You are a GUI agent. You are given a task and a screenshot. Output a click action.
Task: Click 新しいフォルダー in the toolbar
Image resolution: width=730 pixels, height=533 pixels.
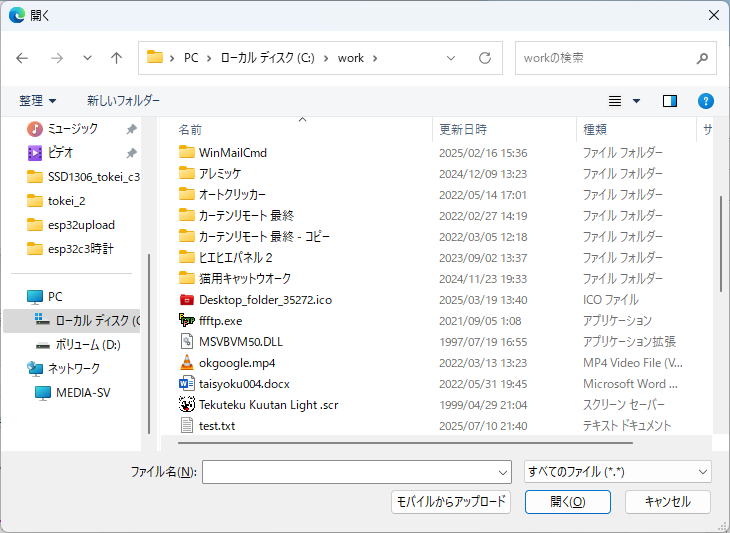(x=123, y=101)
